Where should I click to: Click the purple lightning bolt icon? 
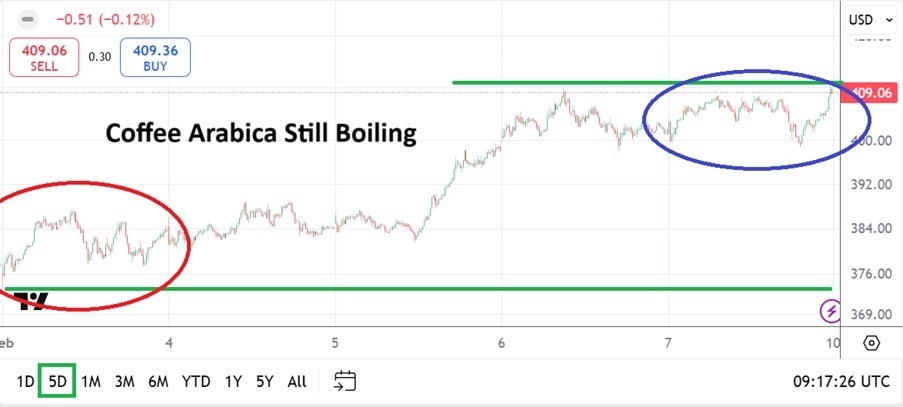point(831,312)
